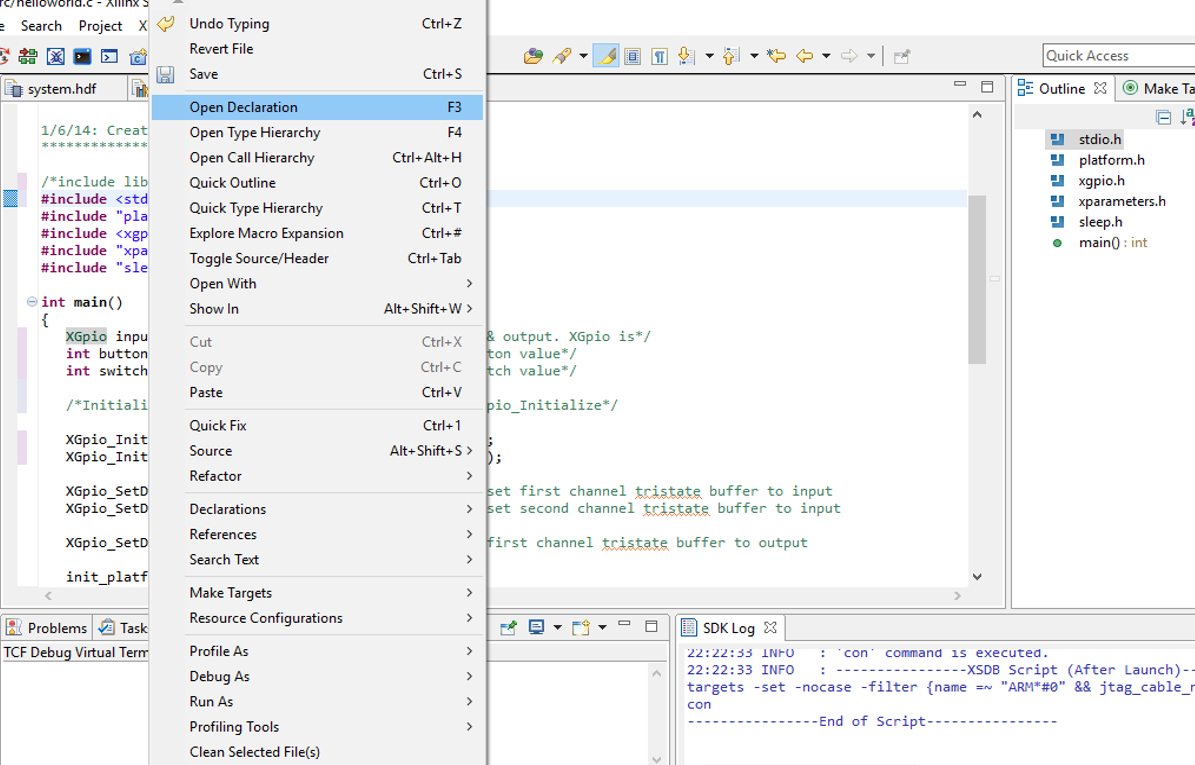
Task: Click the Previous Annotation arrow icon
Action: point(731,56)
